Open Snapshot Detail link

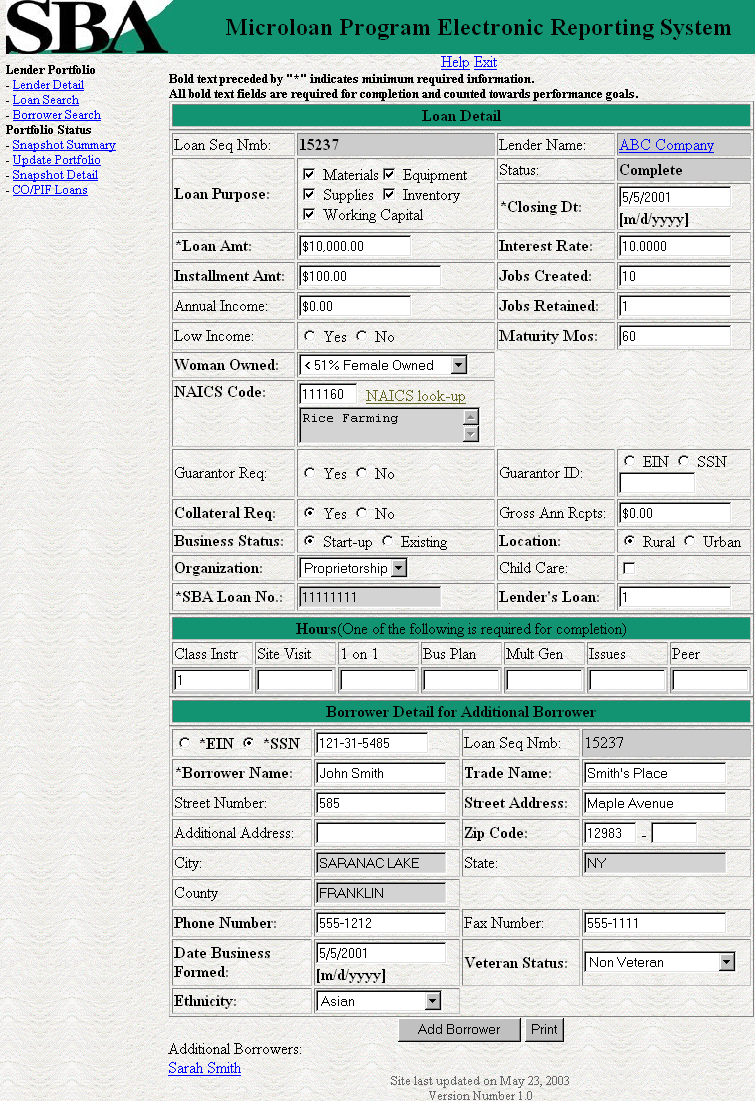55,175
